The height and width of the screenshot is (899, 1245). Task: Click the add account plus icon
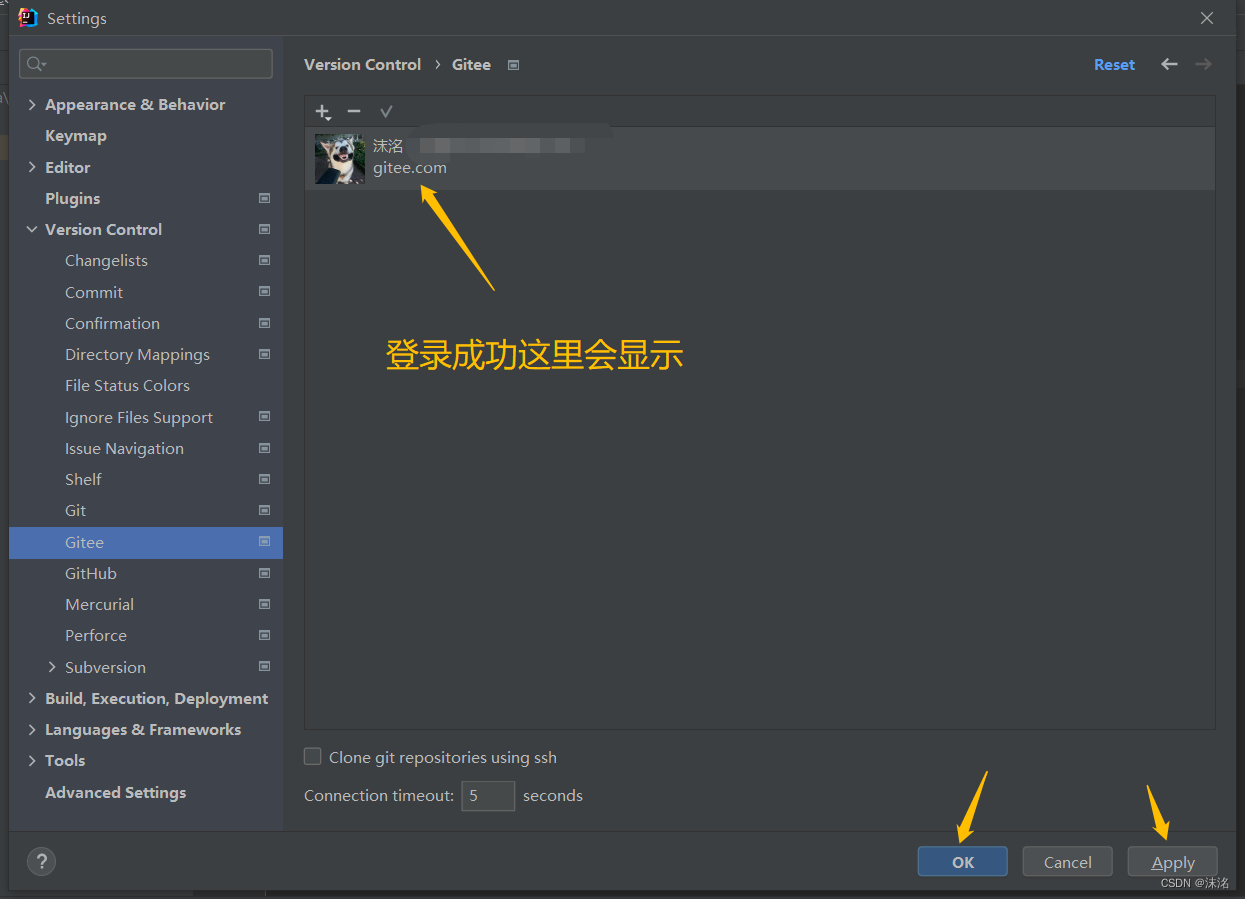[323, 112]
